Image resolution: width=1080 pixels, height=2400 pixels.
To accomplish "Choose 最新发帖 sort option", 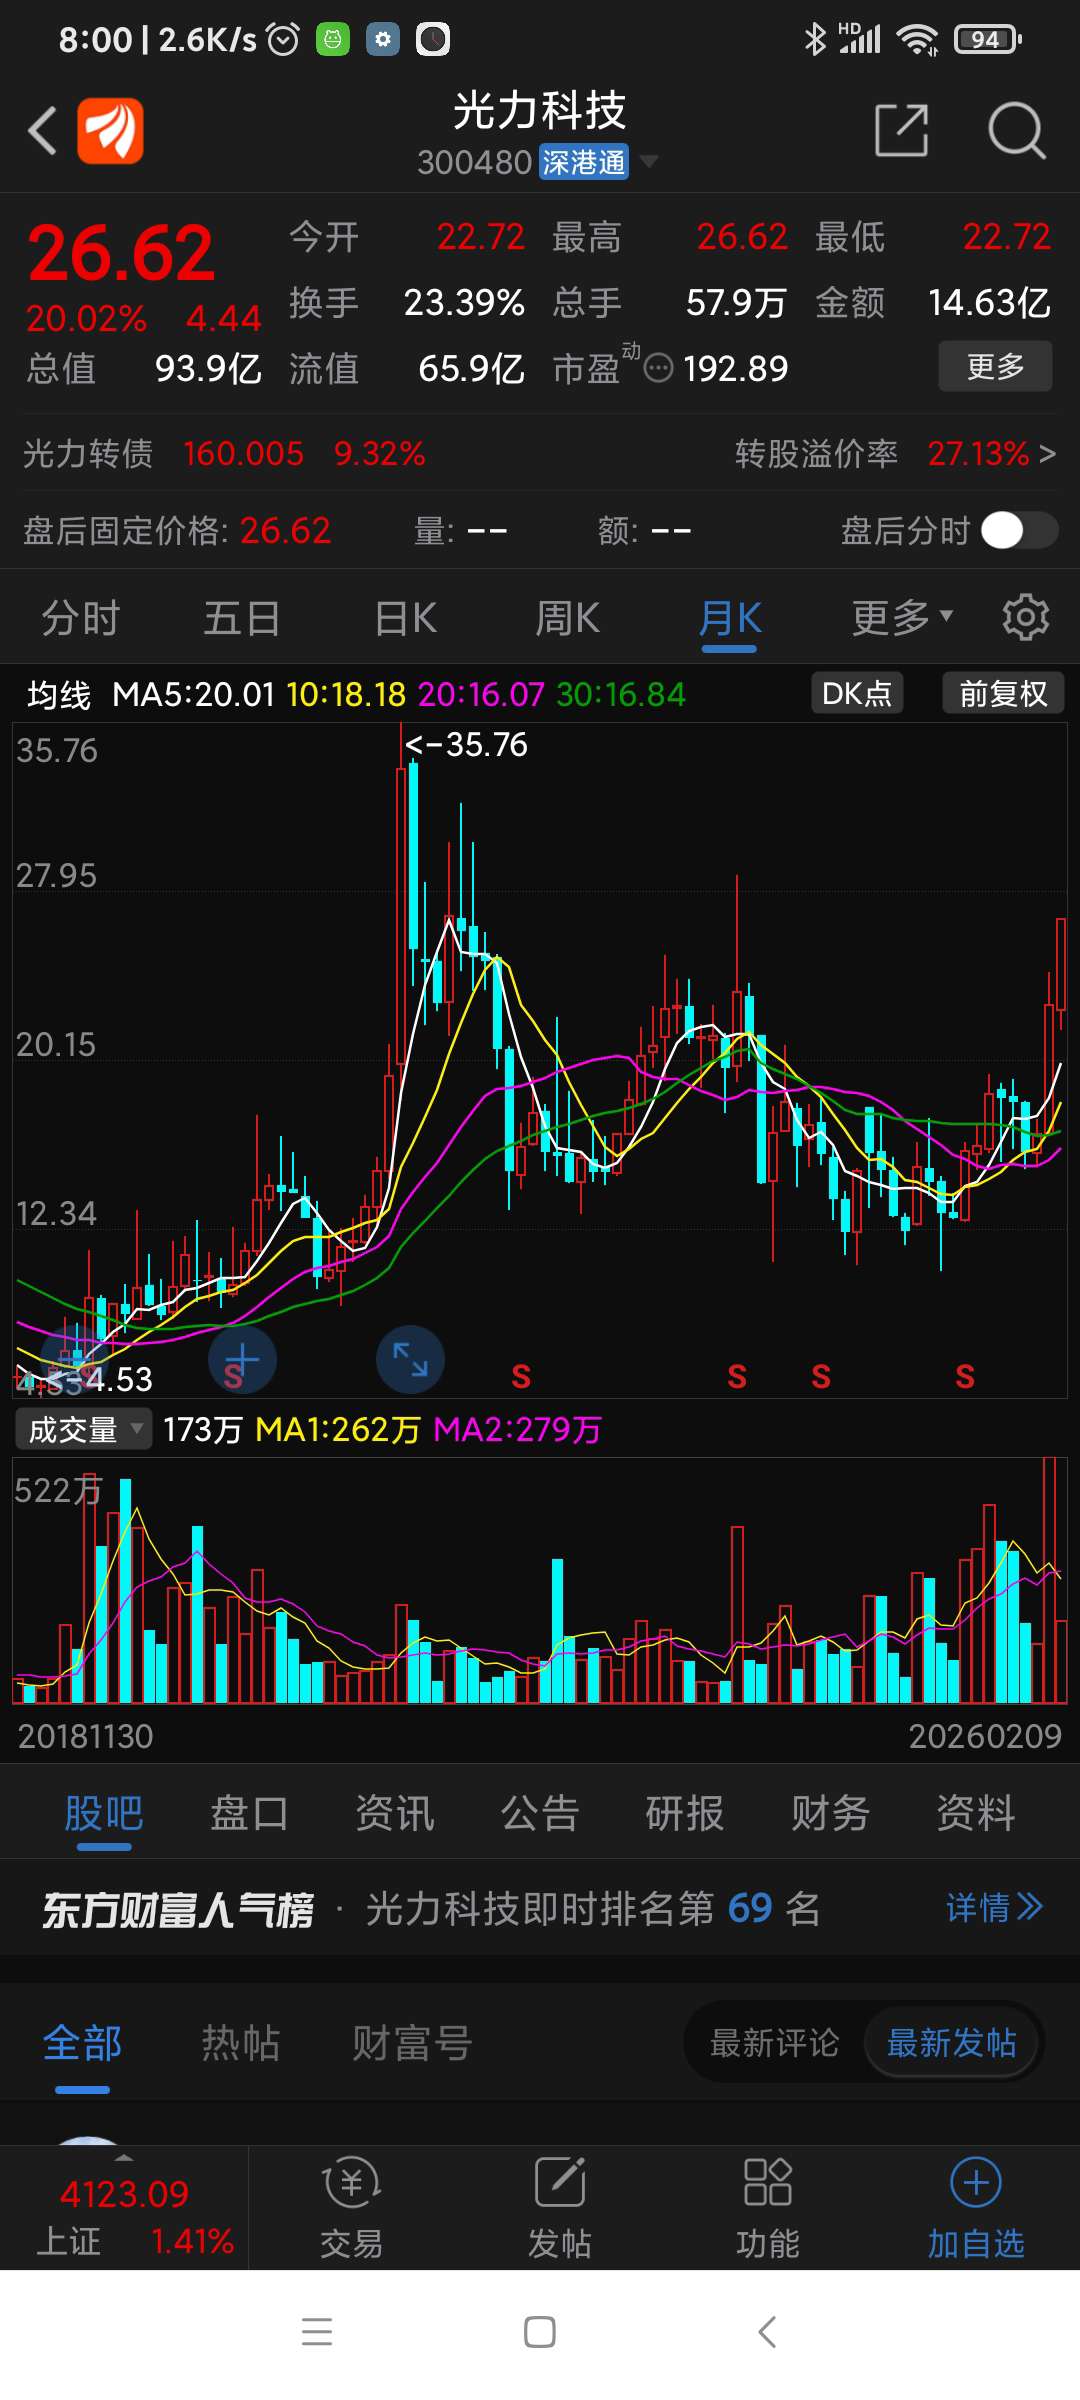I will coord(951,2042).
